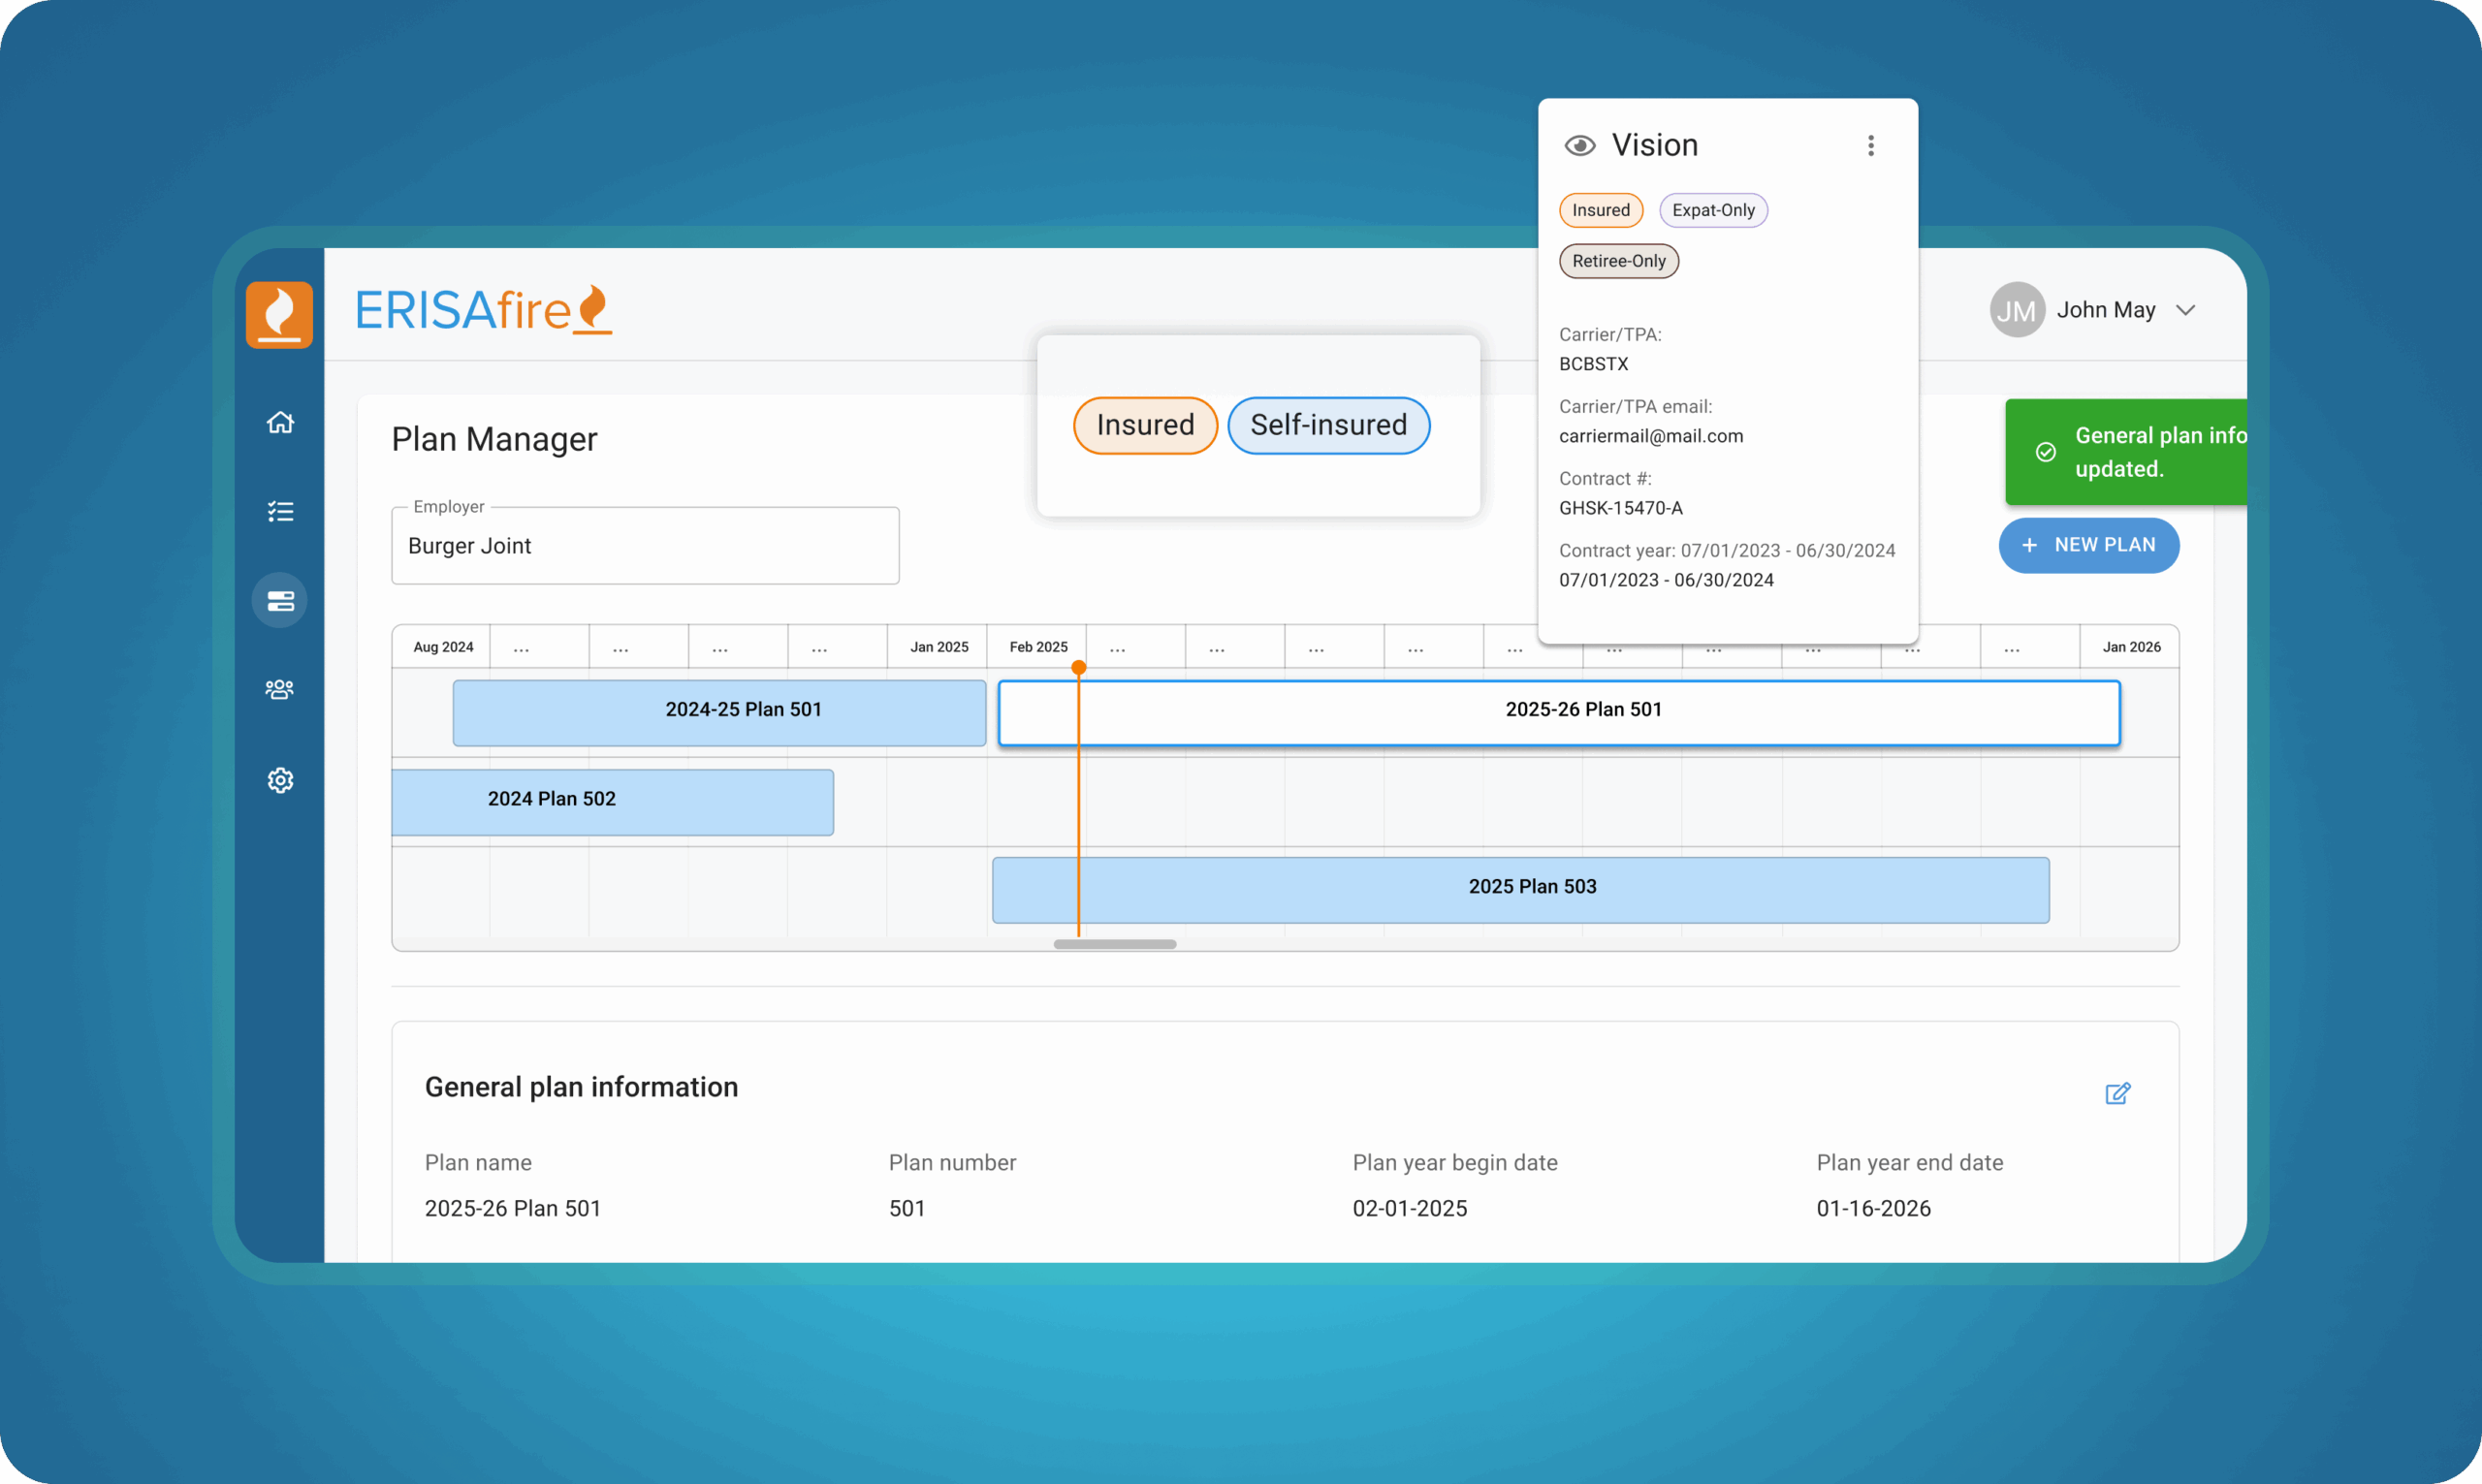2482x1484 pixels.
Task: Click the checkmark icon in success notification
Action: click(2046, 452)
